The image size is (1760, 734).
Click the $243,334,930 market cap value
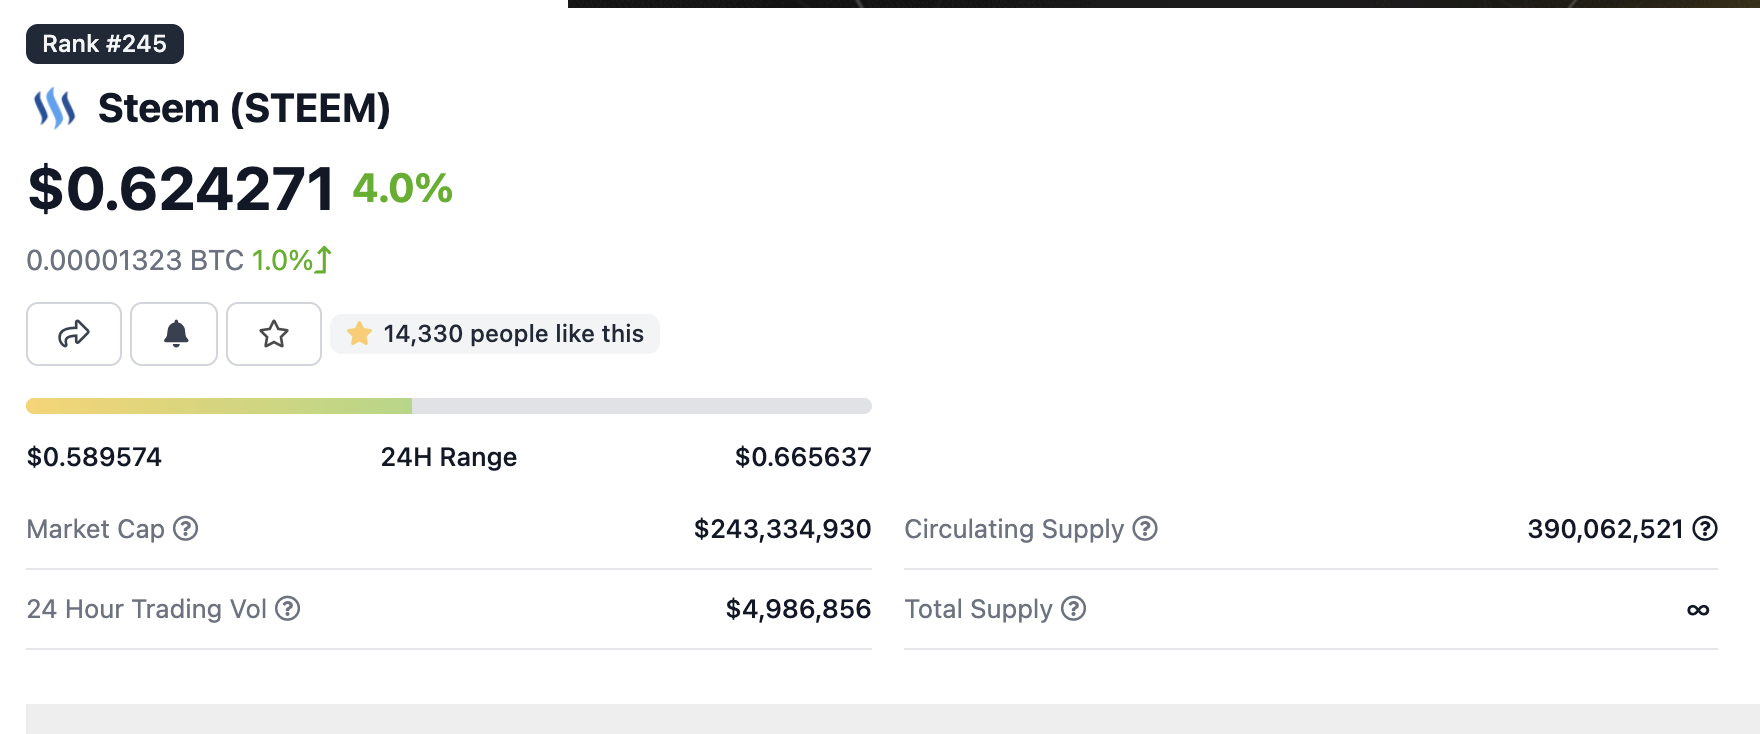tap(782, 529)
